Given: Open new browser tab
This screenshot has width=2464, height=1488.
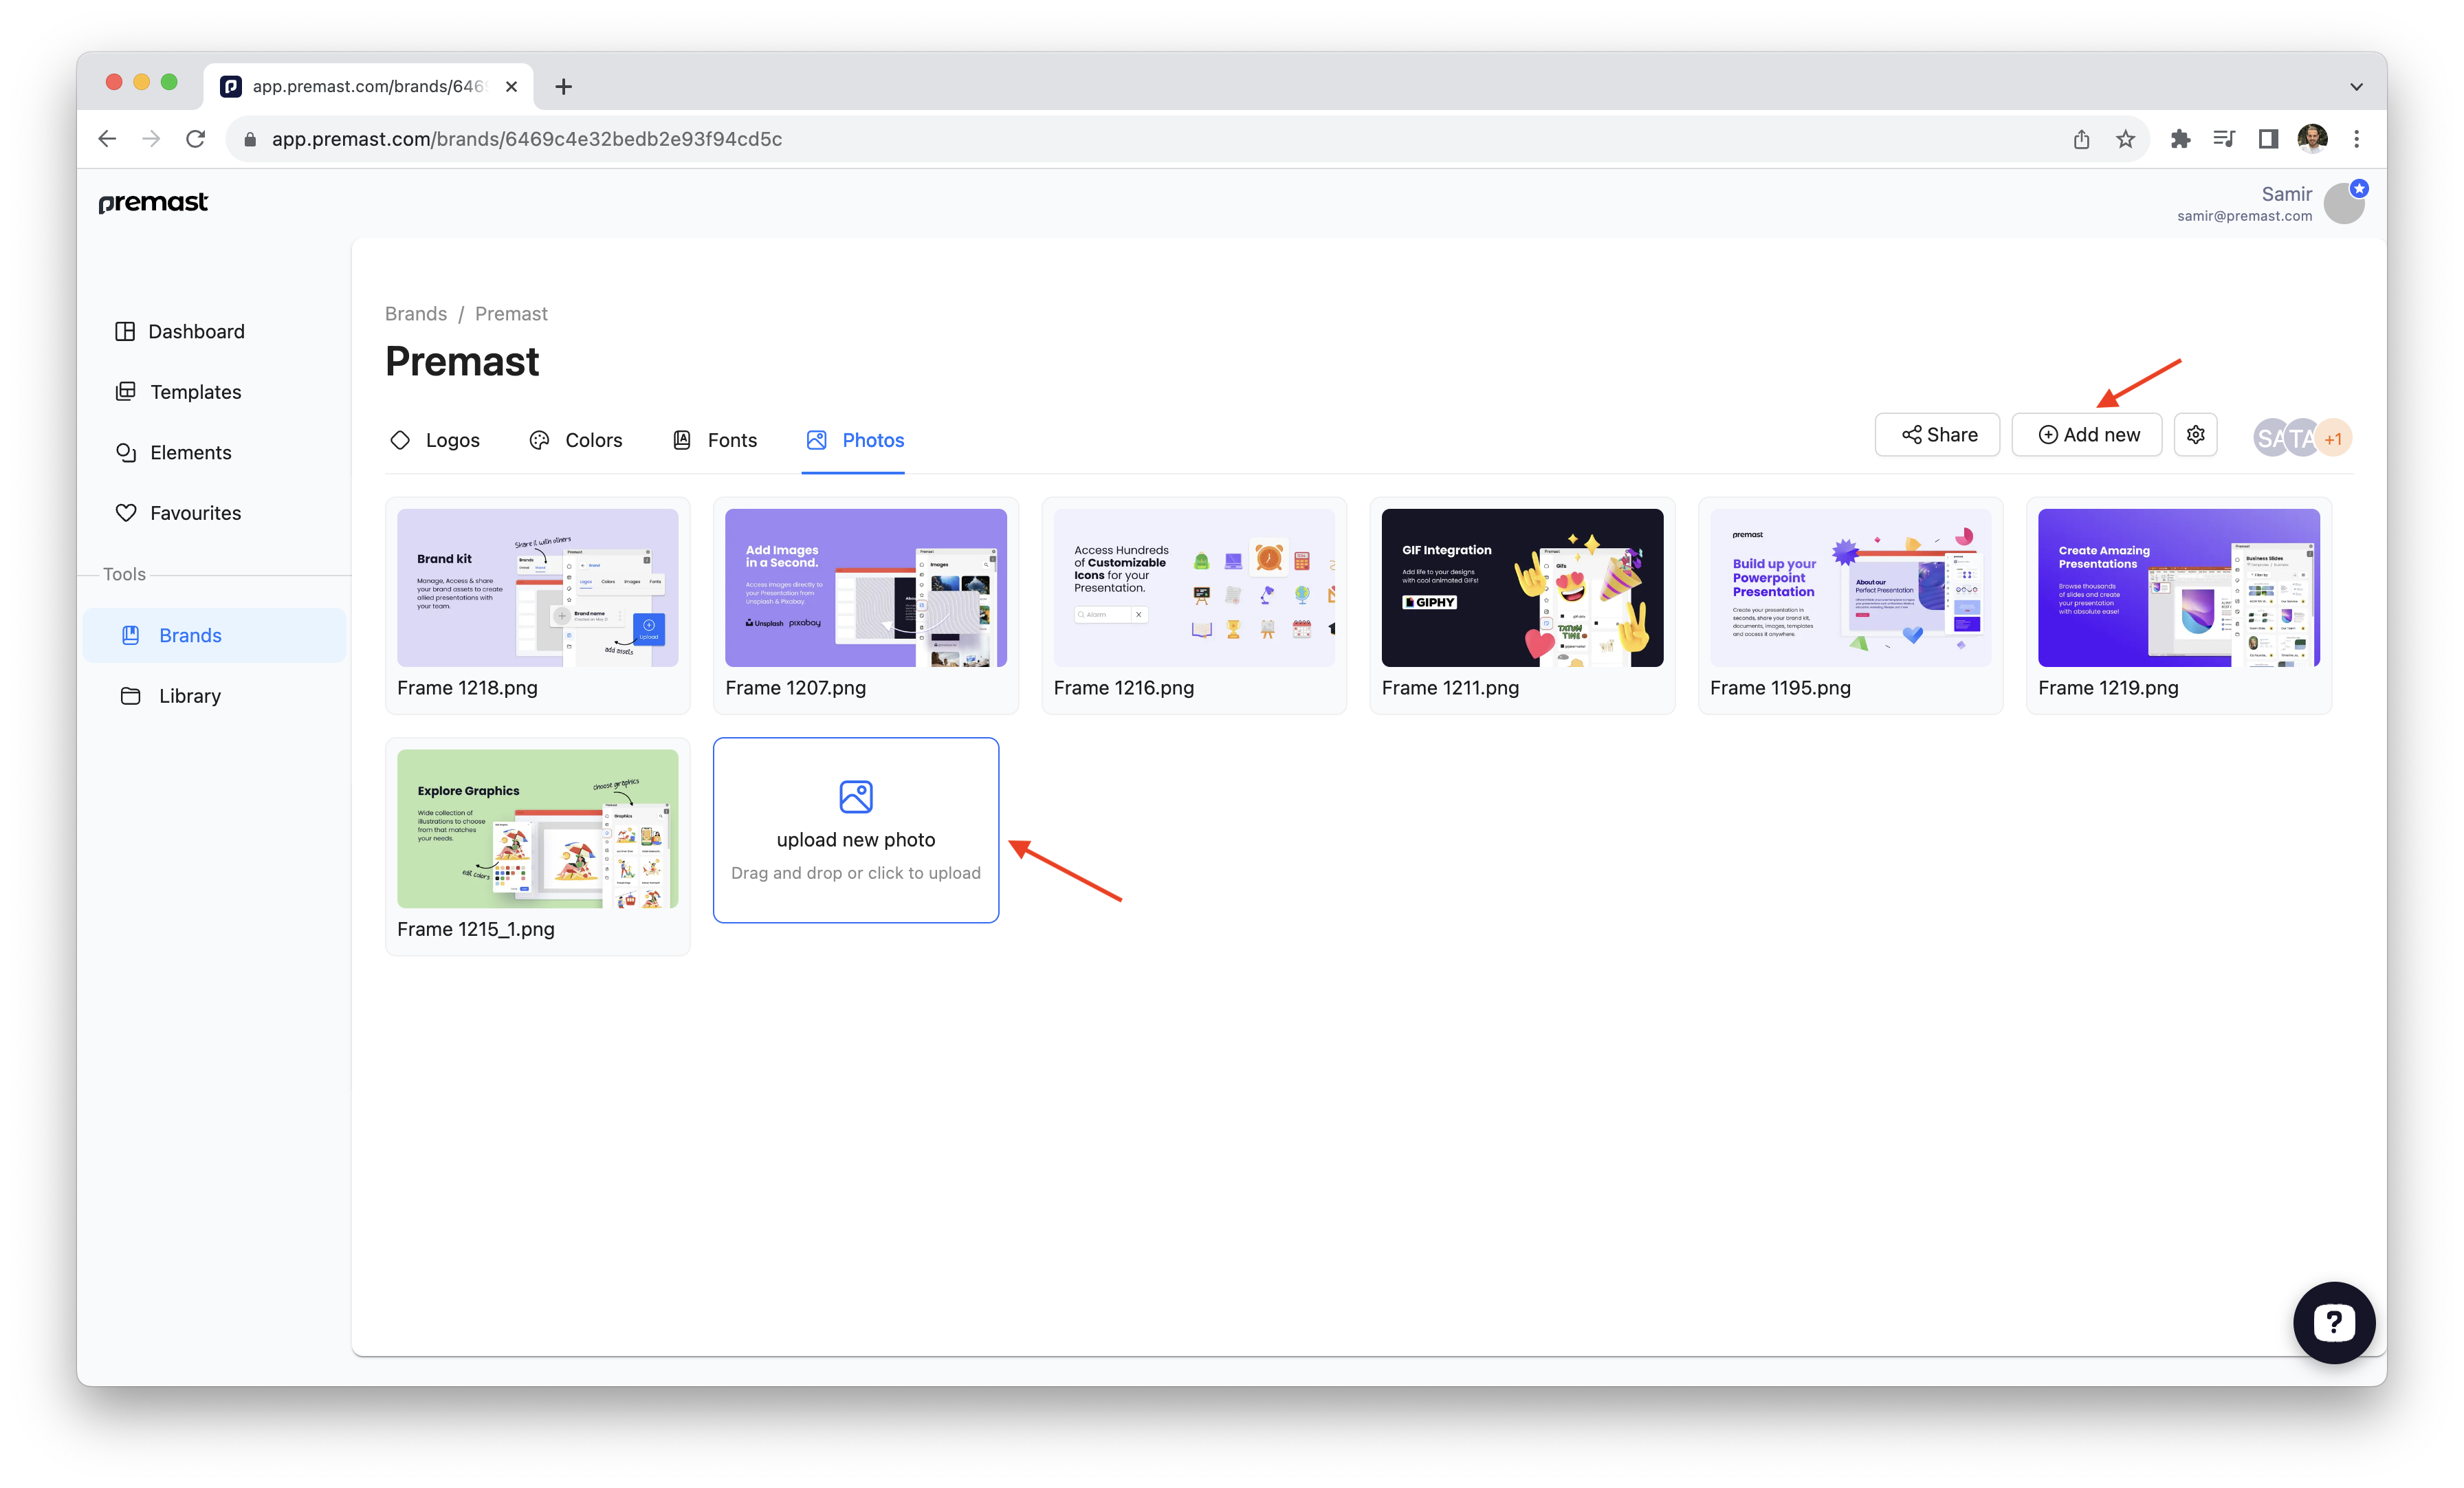Looking at the screenshot, I should [x=564, y=87].
